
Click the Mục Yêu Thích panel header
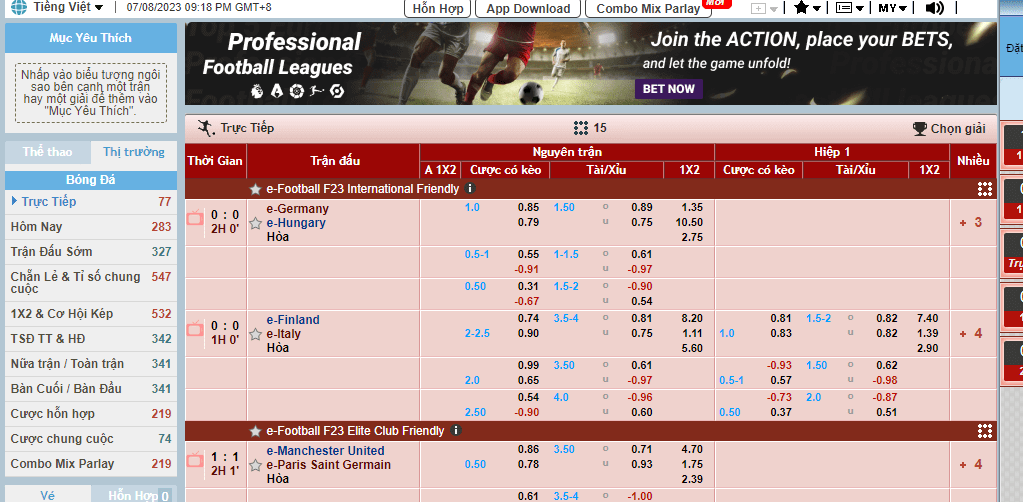point(91,39)
